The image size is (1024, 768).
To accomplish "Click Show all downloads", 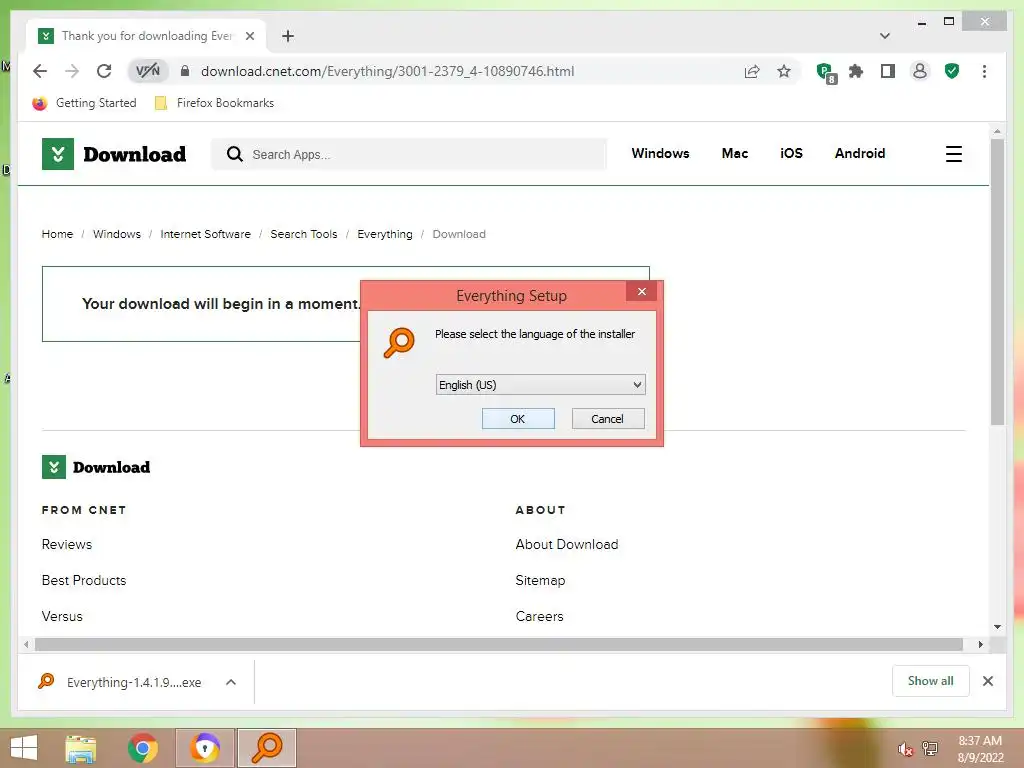I will tap(930, 681).
